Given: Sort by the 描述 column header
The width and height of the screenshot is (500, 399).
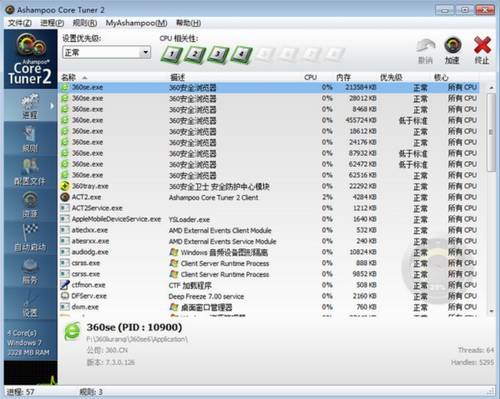Looking at the screenshot, I should pyautogui.click(x=233, y=77).
